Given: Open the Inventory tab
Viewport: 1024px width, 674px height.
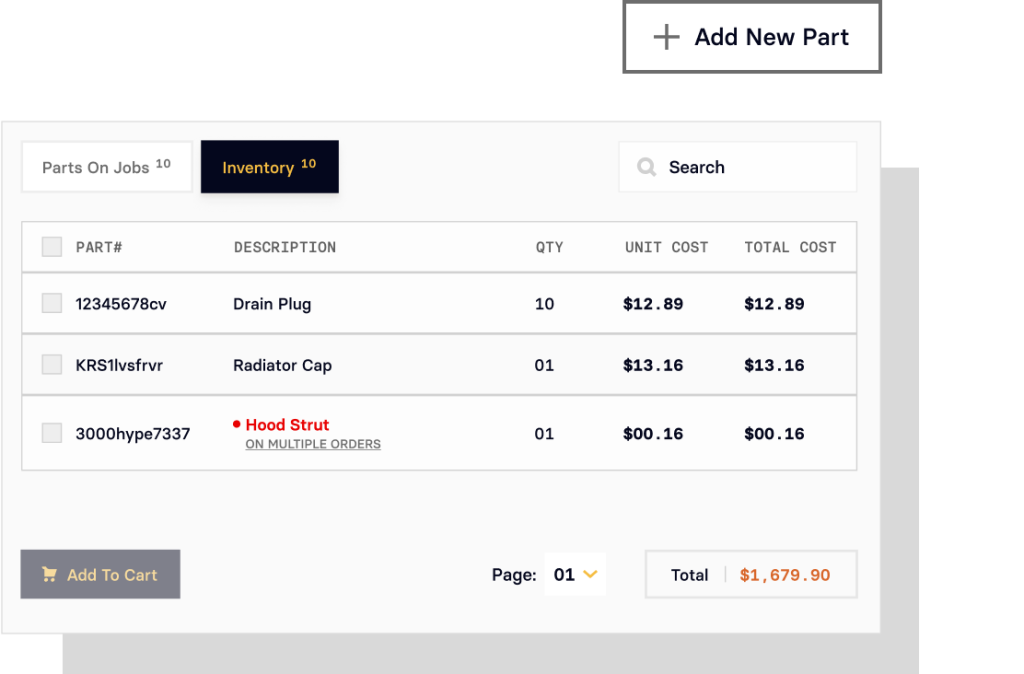Looking at the screenshot, I should point(269,167).
